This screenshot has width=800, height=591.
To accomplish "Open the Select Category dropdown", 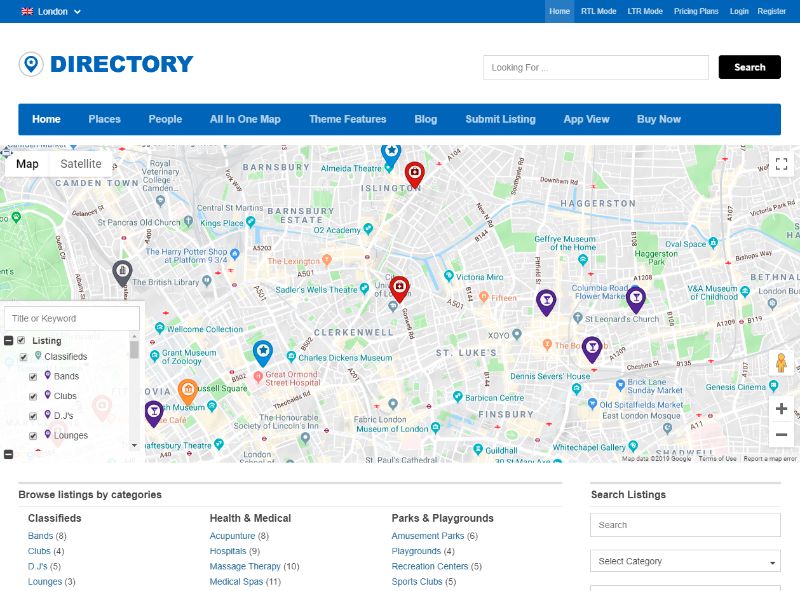I will (x=685, y=561).
